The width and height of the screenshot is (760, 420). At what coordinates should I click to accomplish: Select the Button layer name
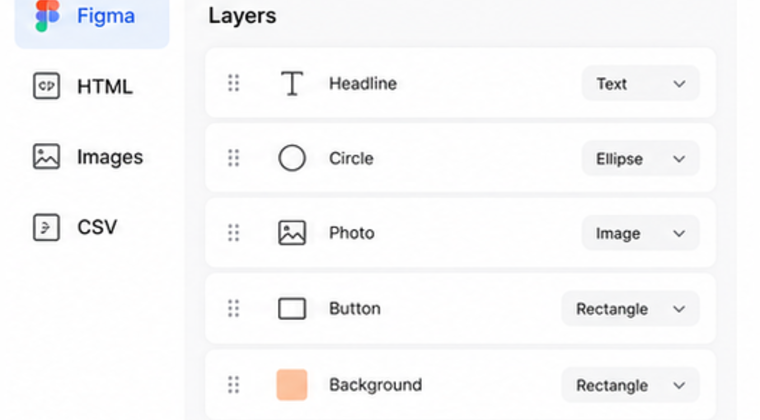[355, 309]
